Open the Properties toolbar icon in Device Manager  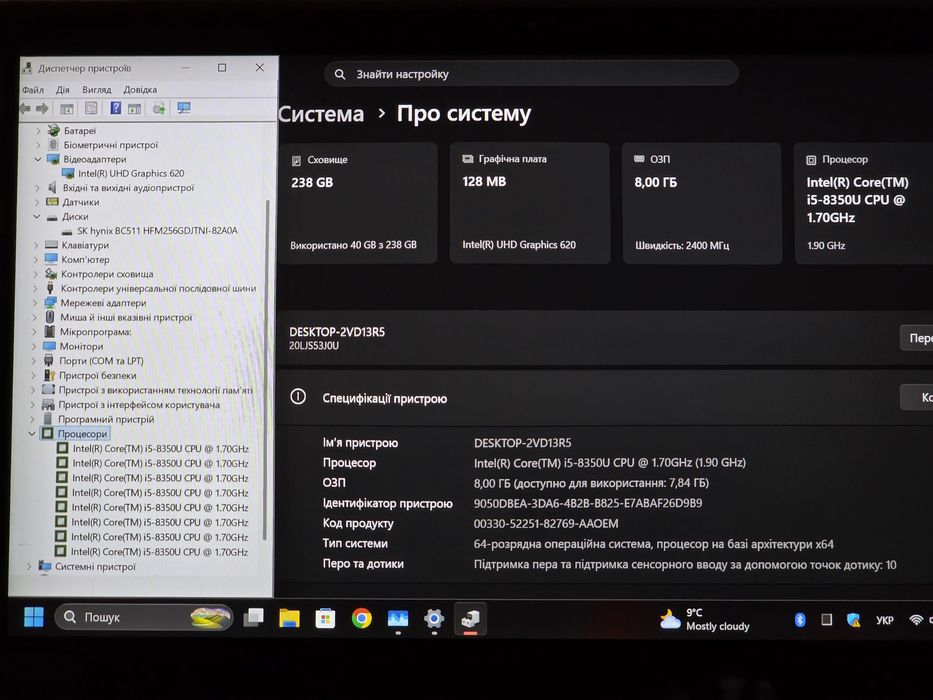tap(91, 108)
